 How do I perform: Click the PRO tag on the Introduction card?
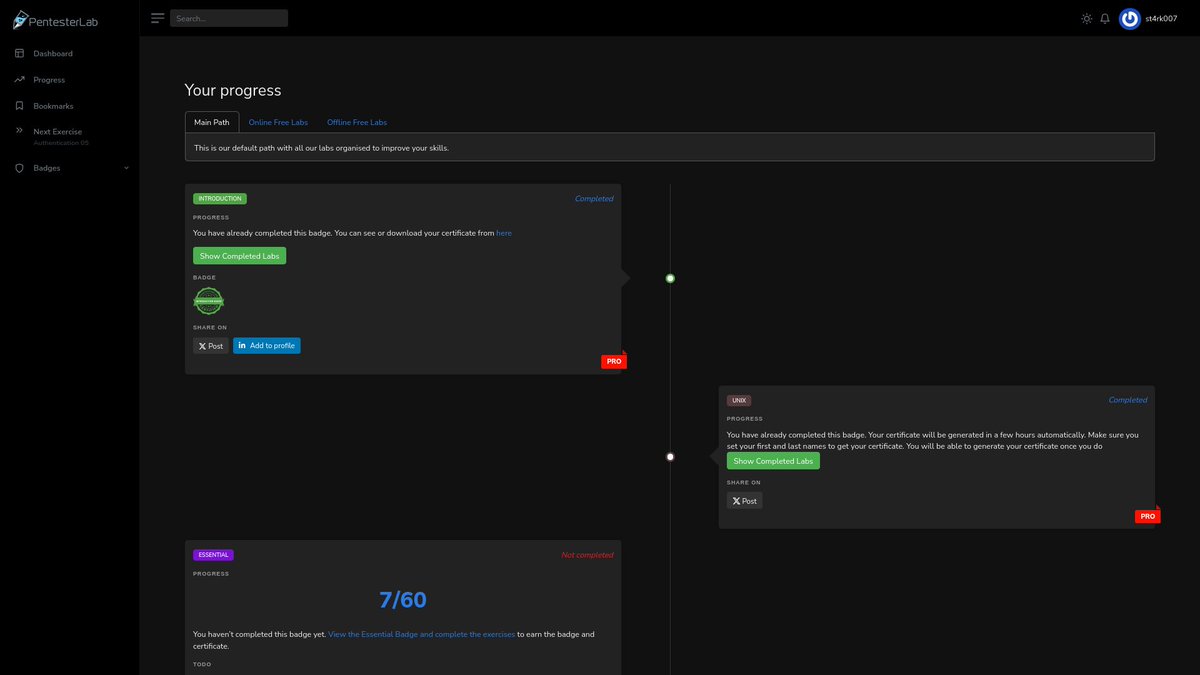click(x=614, y=361)
